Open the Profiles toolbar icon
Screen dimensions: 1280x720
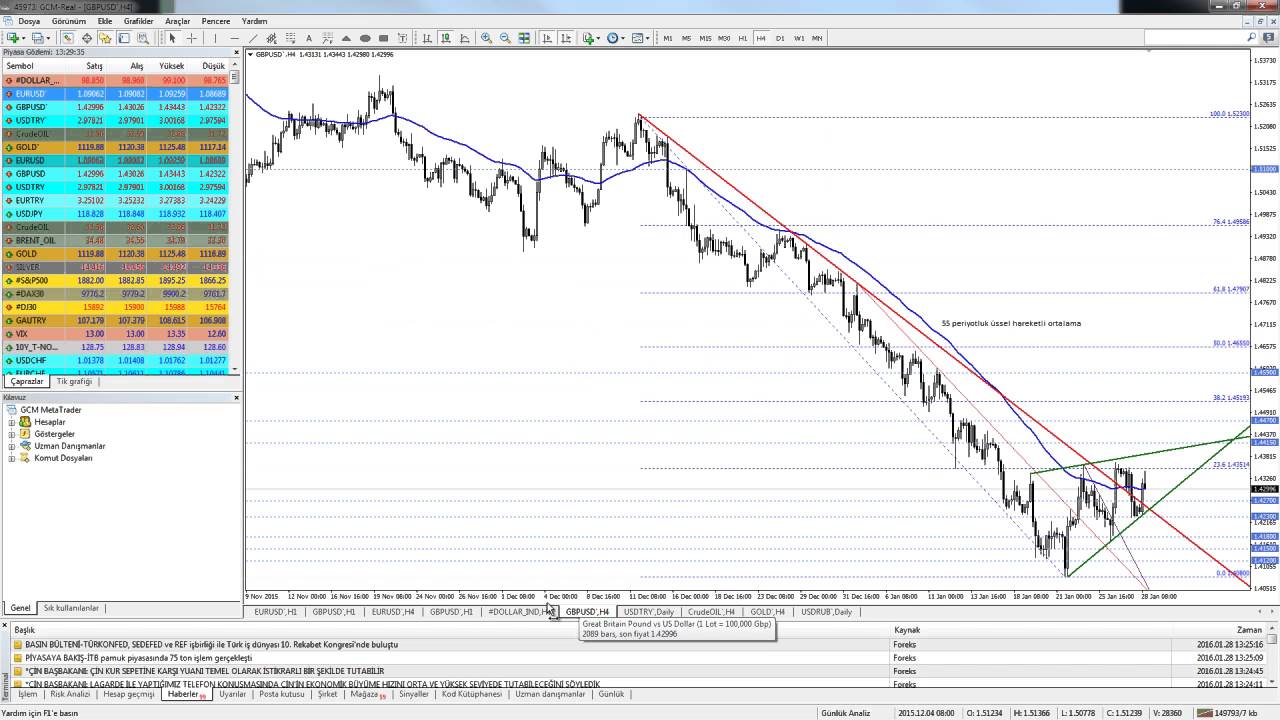[x=39, y=38]
